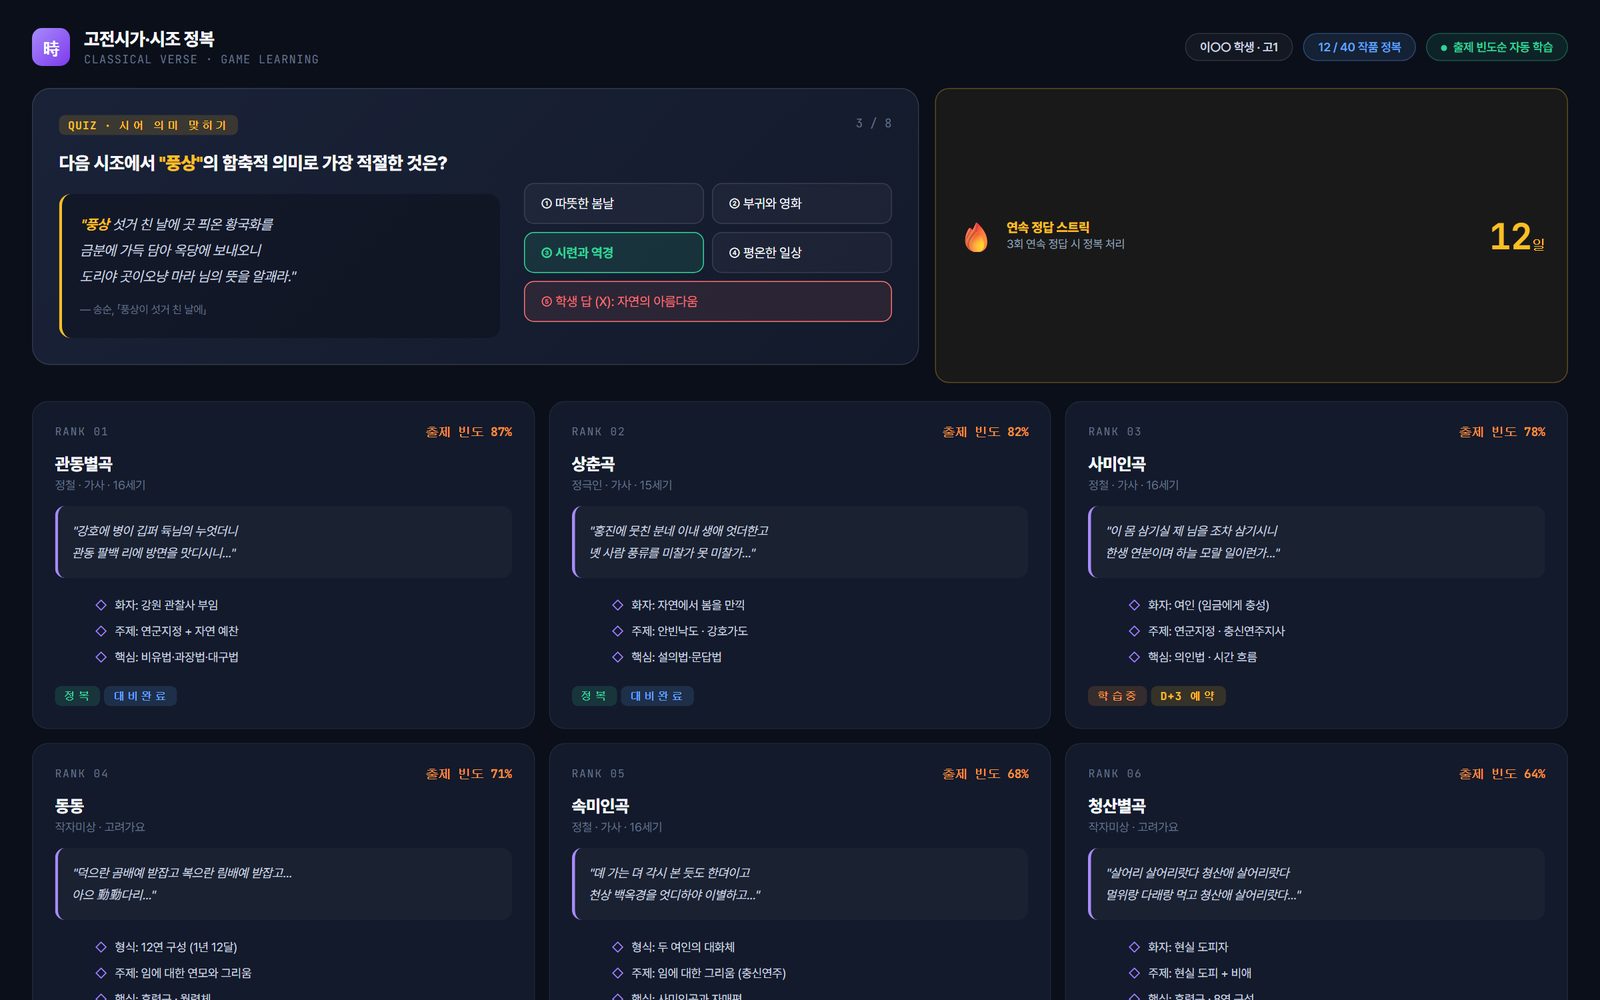1600x1000 pixels.
Task: Click 작자미상 · 고려가요 under 동동
Action: click(100, 827)
